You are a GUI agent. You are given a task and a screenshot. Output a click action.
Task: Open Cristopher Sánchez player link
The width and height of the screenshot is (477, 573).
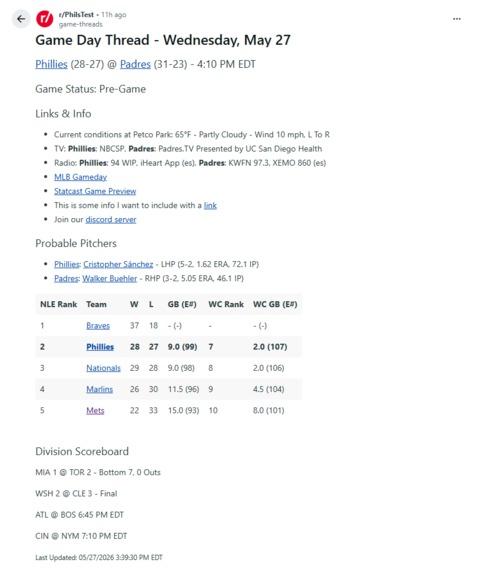pos(118,264)
